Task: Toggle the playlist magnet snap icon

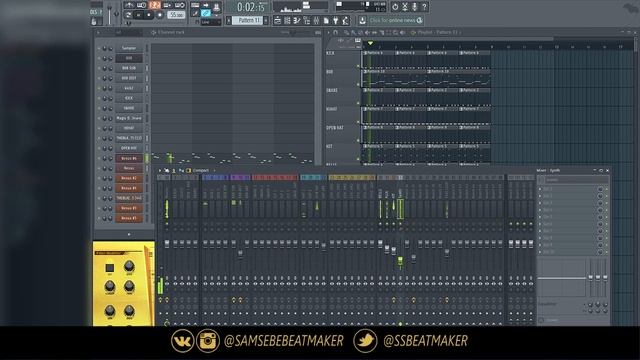Action: coord(336,32)
